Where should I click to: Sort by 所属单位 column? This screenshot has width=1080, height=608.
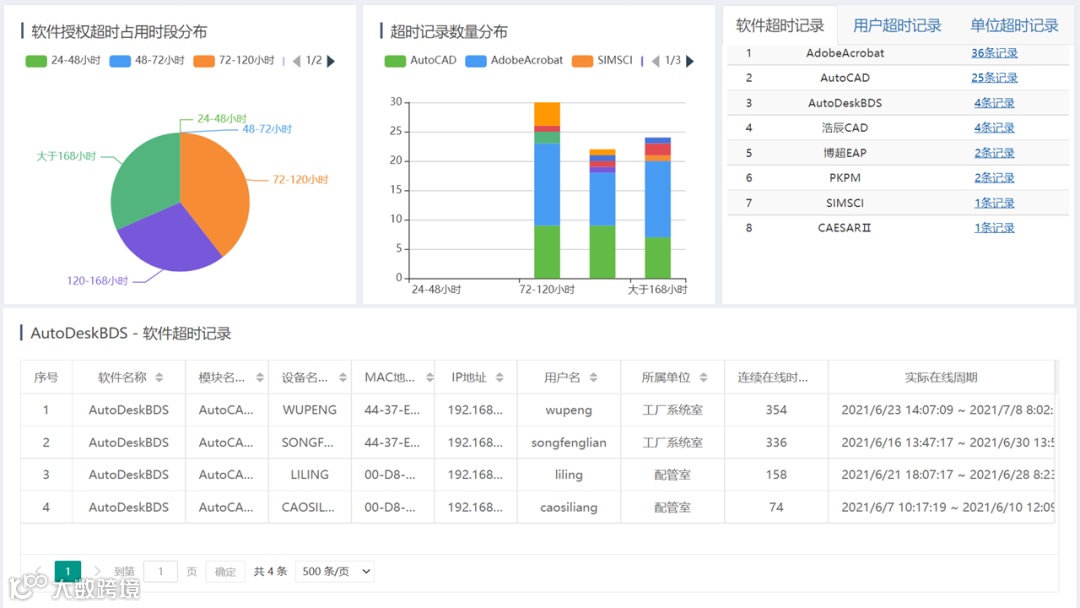[703, 377]
